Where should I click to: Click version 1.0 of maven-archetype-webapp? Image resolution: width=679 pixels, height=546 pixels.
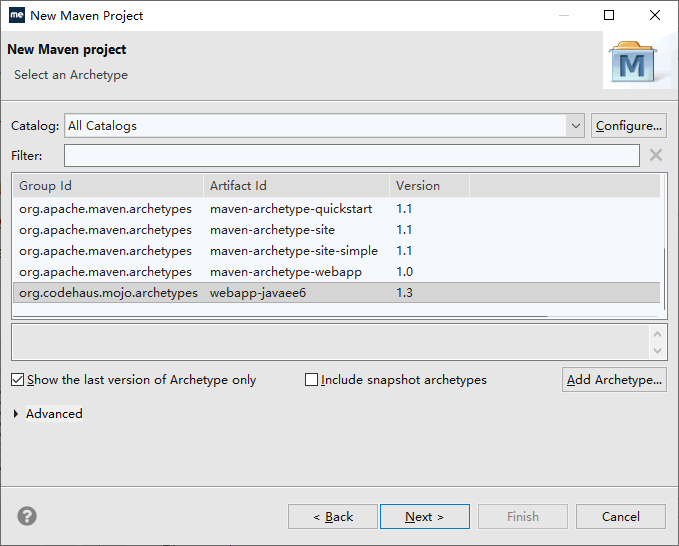click(404, 271)
